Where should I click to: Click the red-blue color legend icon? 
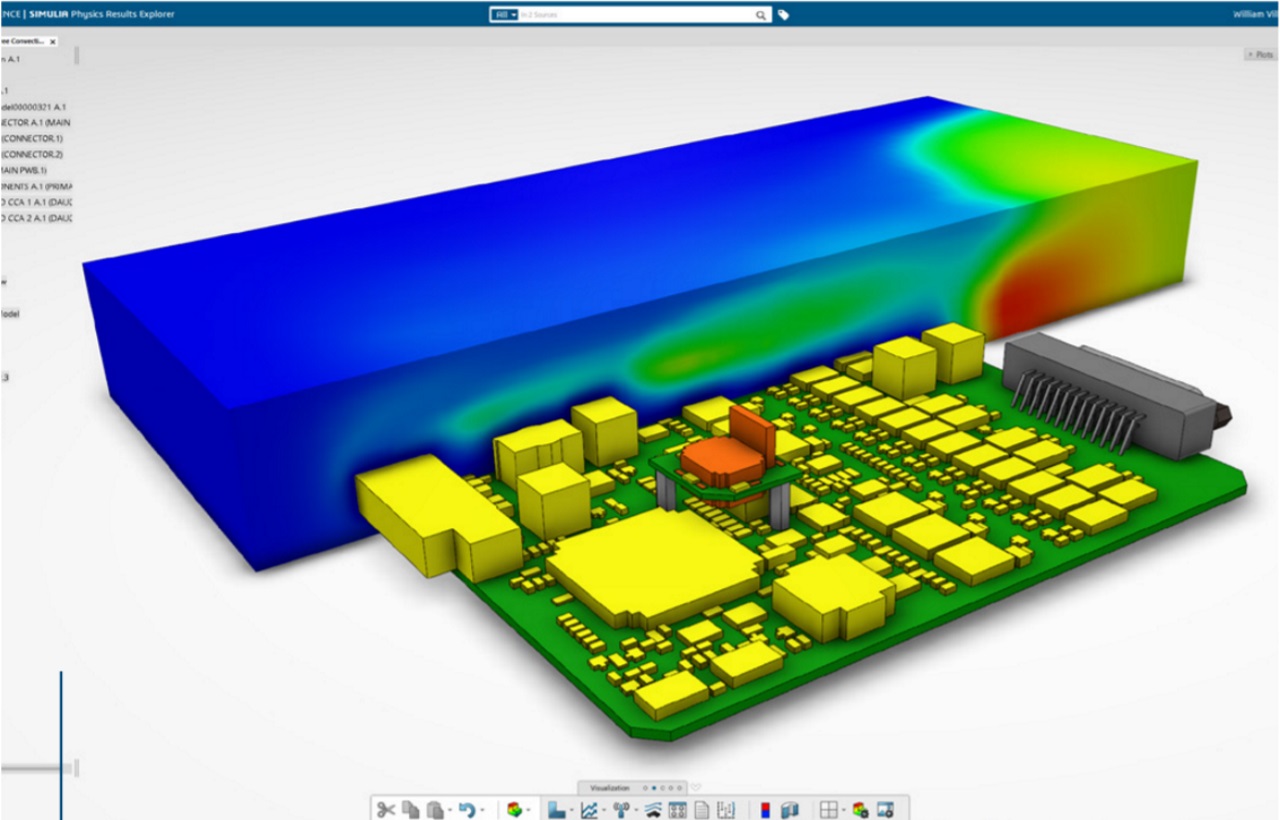[766, 809]
